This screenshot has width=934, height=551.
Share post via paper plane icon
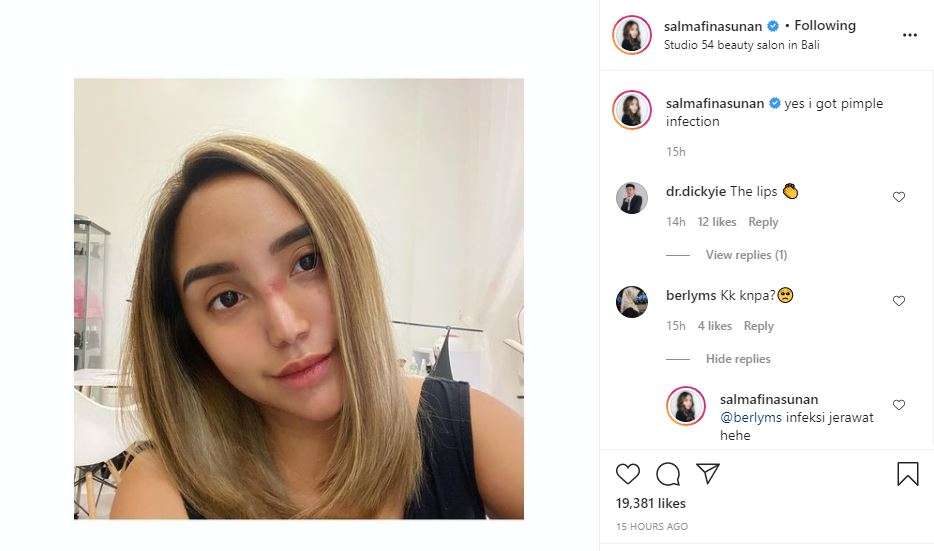click(x=708, y=474)
